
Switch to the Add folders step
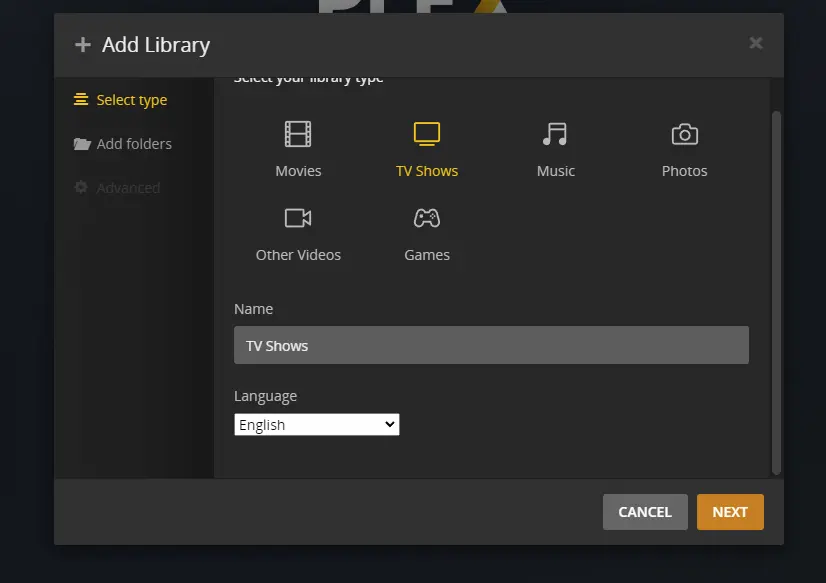click(134, 144)
